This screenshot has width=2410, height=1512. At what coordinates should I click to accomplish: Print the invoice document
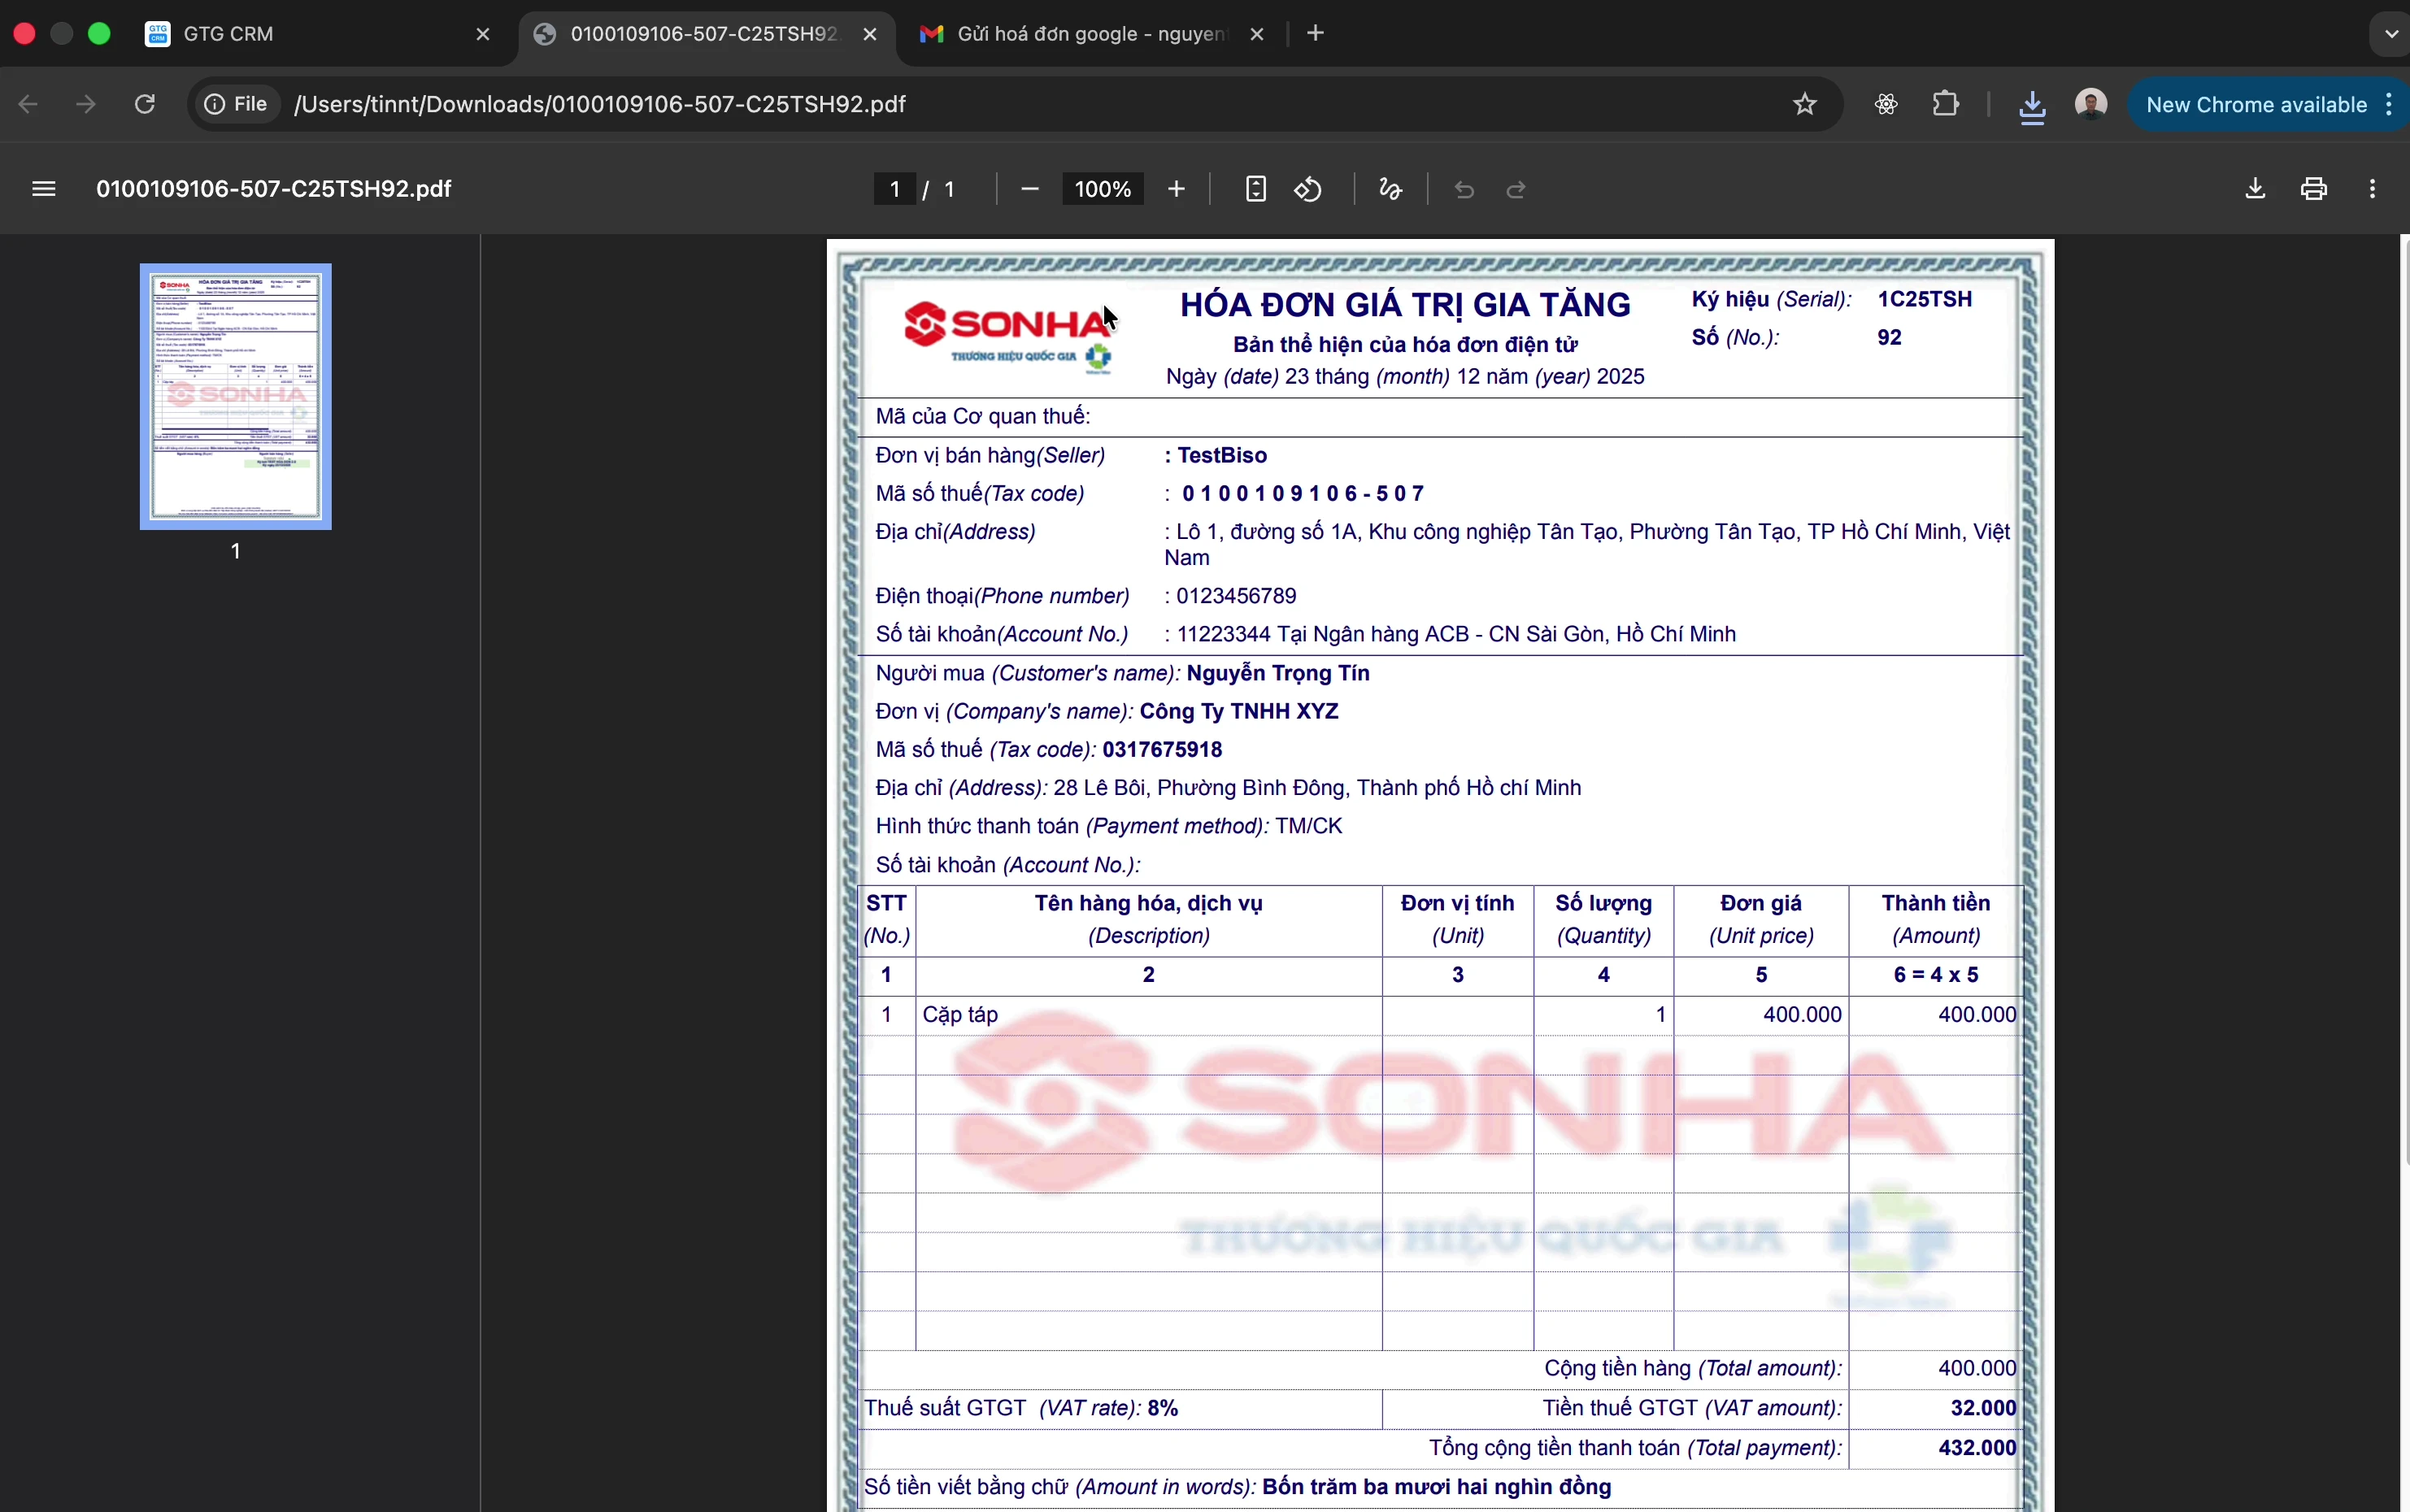coord(2316,189)
